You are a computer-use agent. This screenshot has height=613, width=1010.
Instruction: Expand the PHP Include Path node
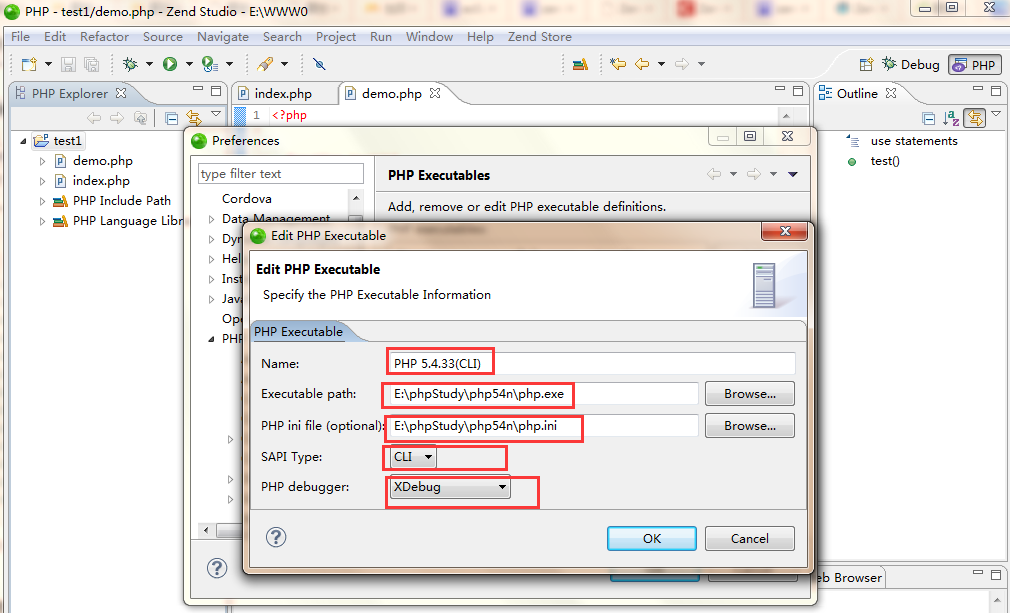click(43, 201)
